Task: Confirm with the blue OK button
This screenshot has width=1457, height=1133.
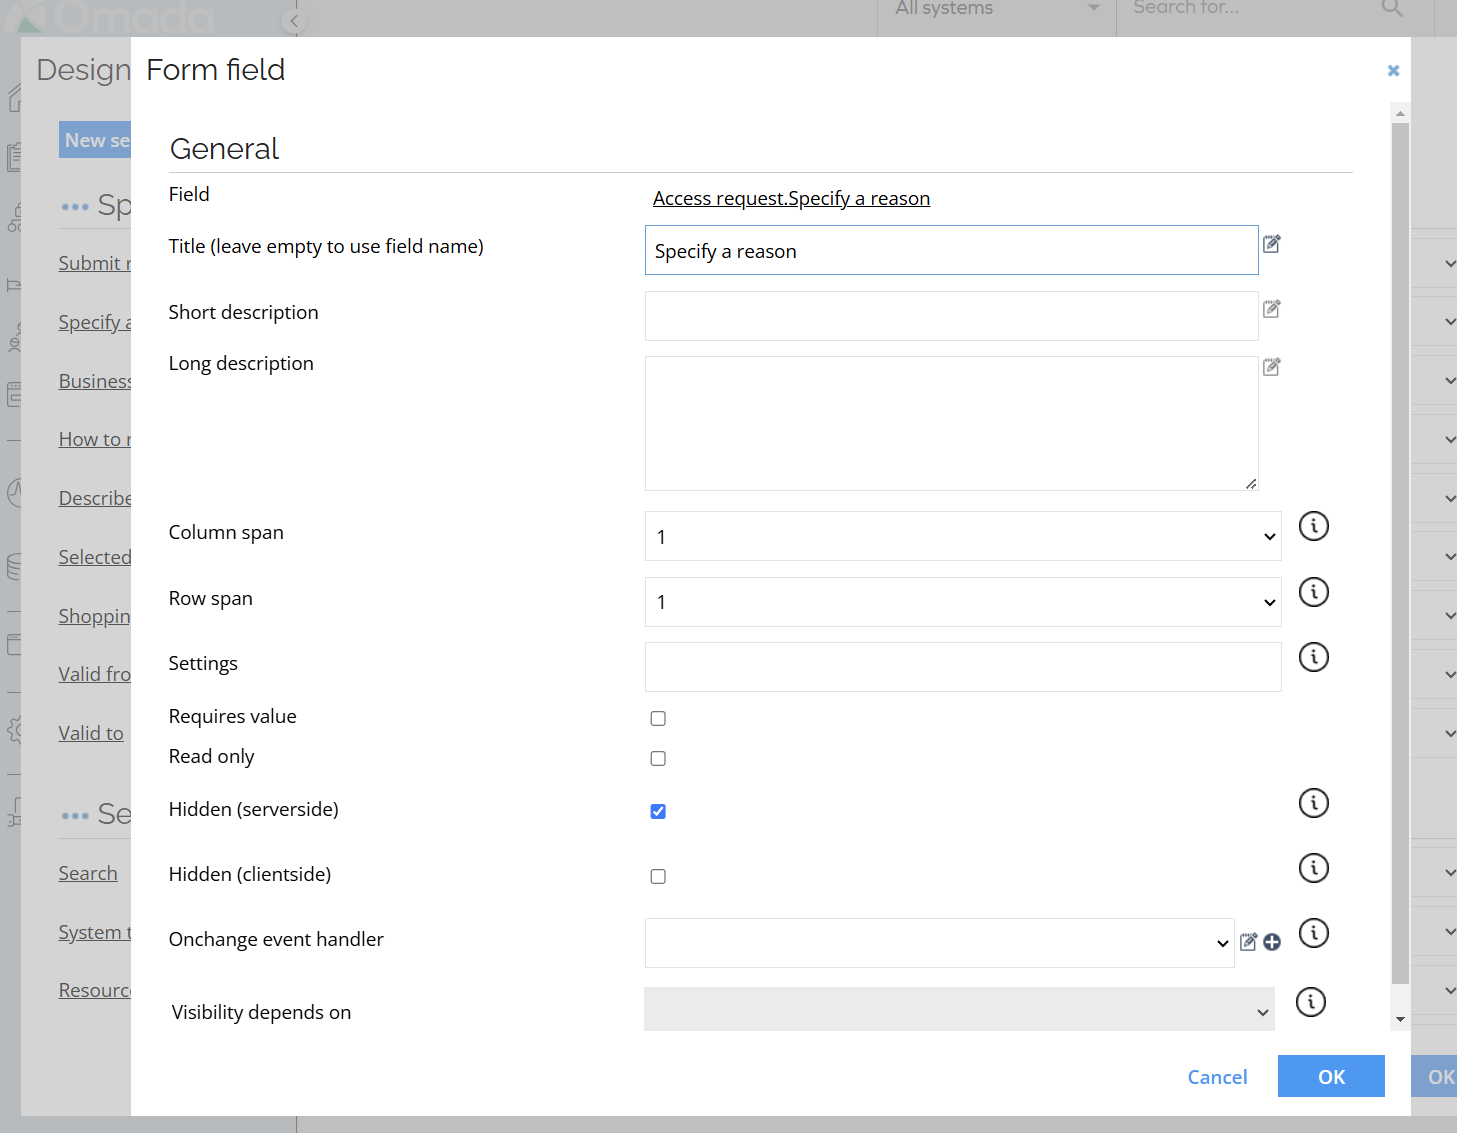Action: (1331, 1076)
